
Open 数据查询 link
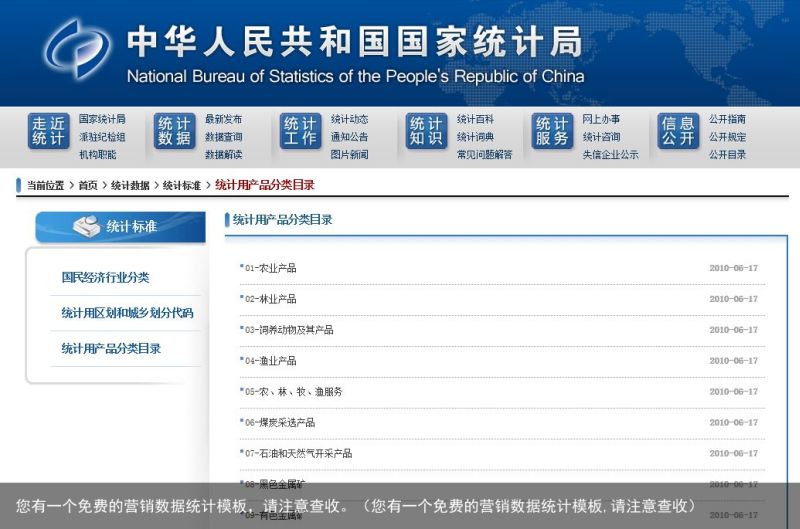tap(223, 137)
